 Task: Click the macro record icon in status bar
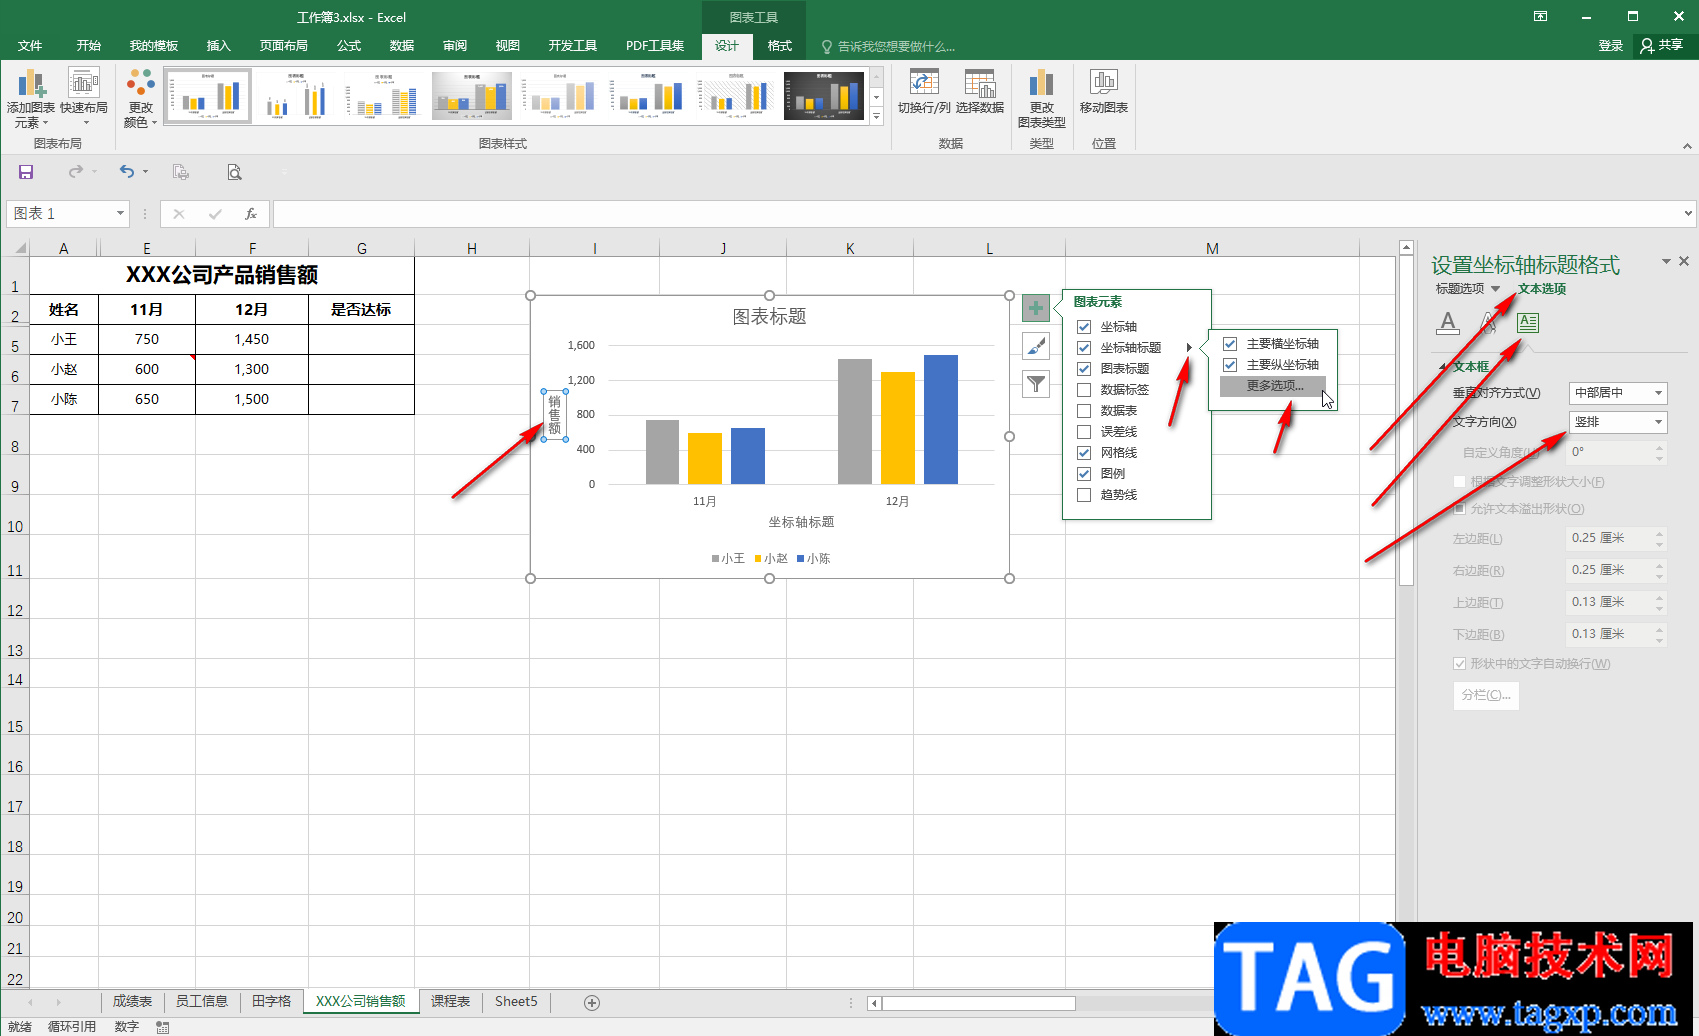pyautogui.click(x=163, y=1027)
